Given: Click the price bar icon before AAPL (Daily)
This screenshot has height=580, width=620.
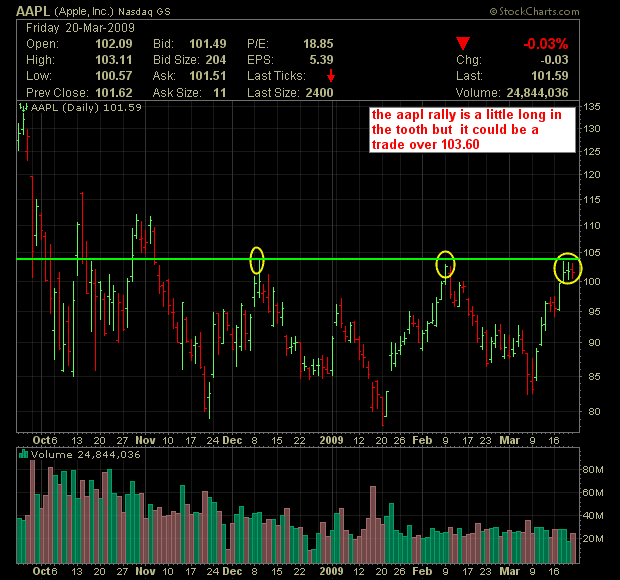Looking at the screenshot, I should tap(23, 107).
